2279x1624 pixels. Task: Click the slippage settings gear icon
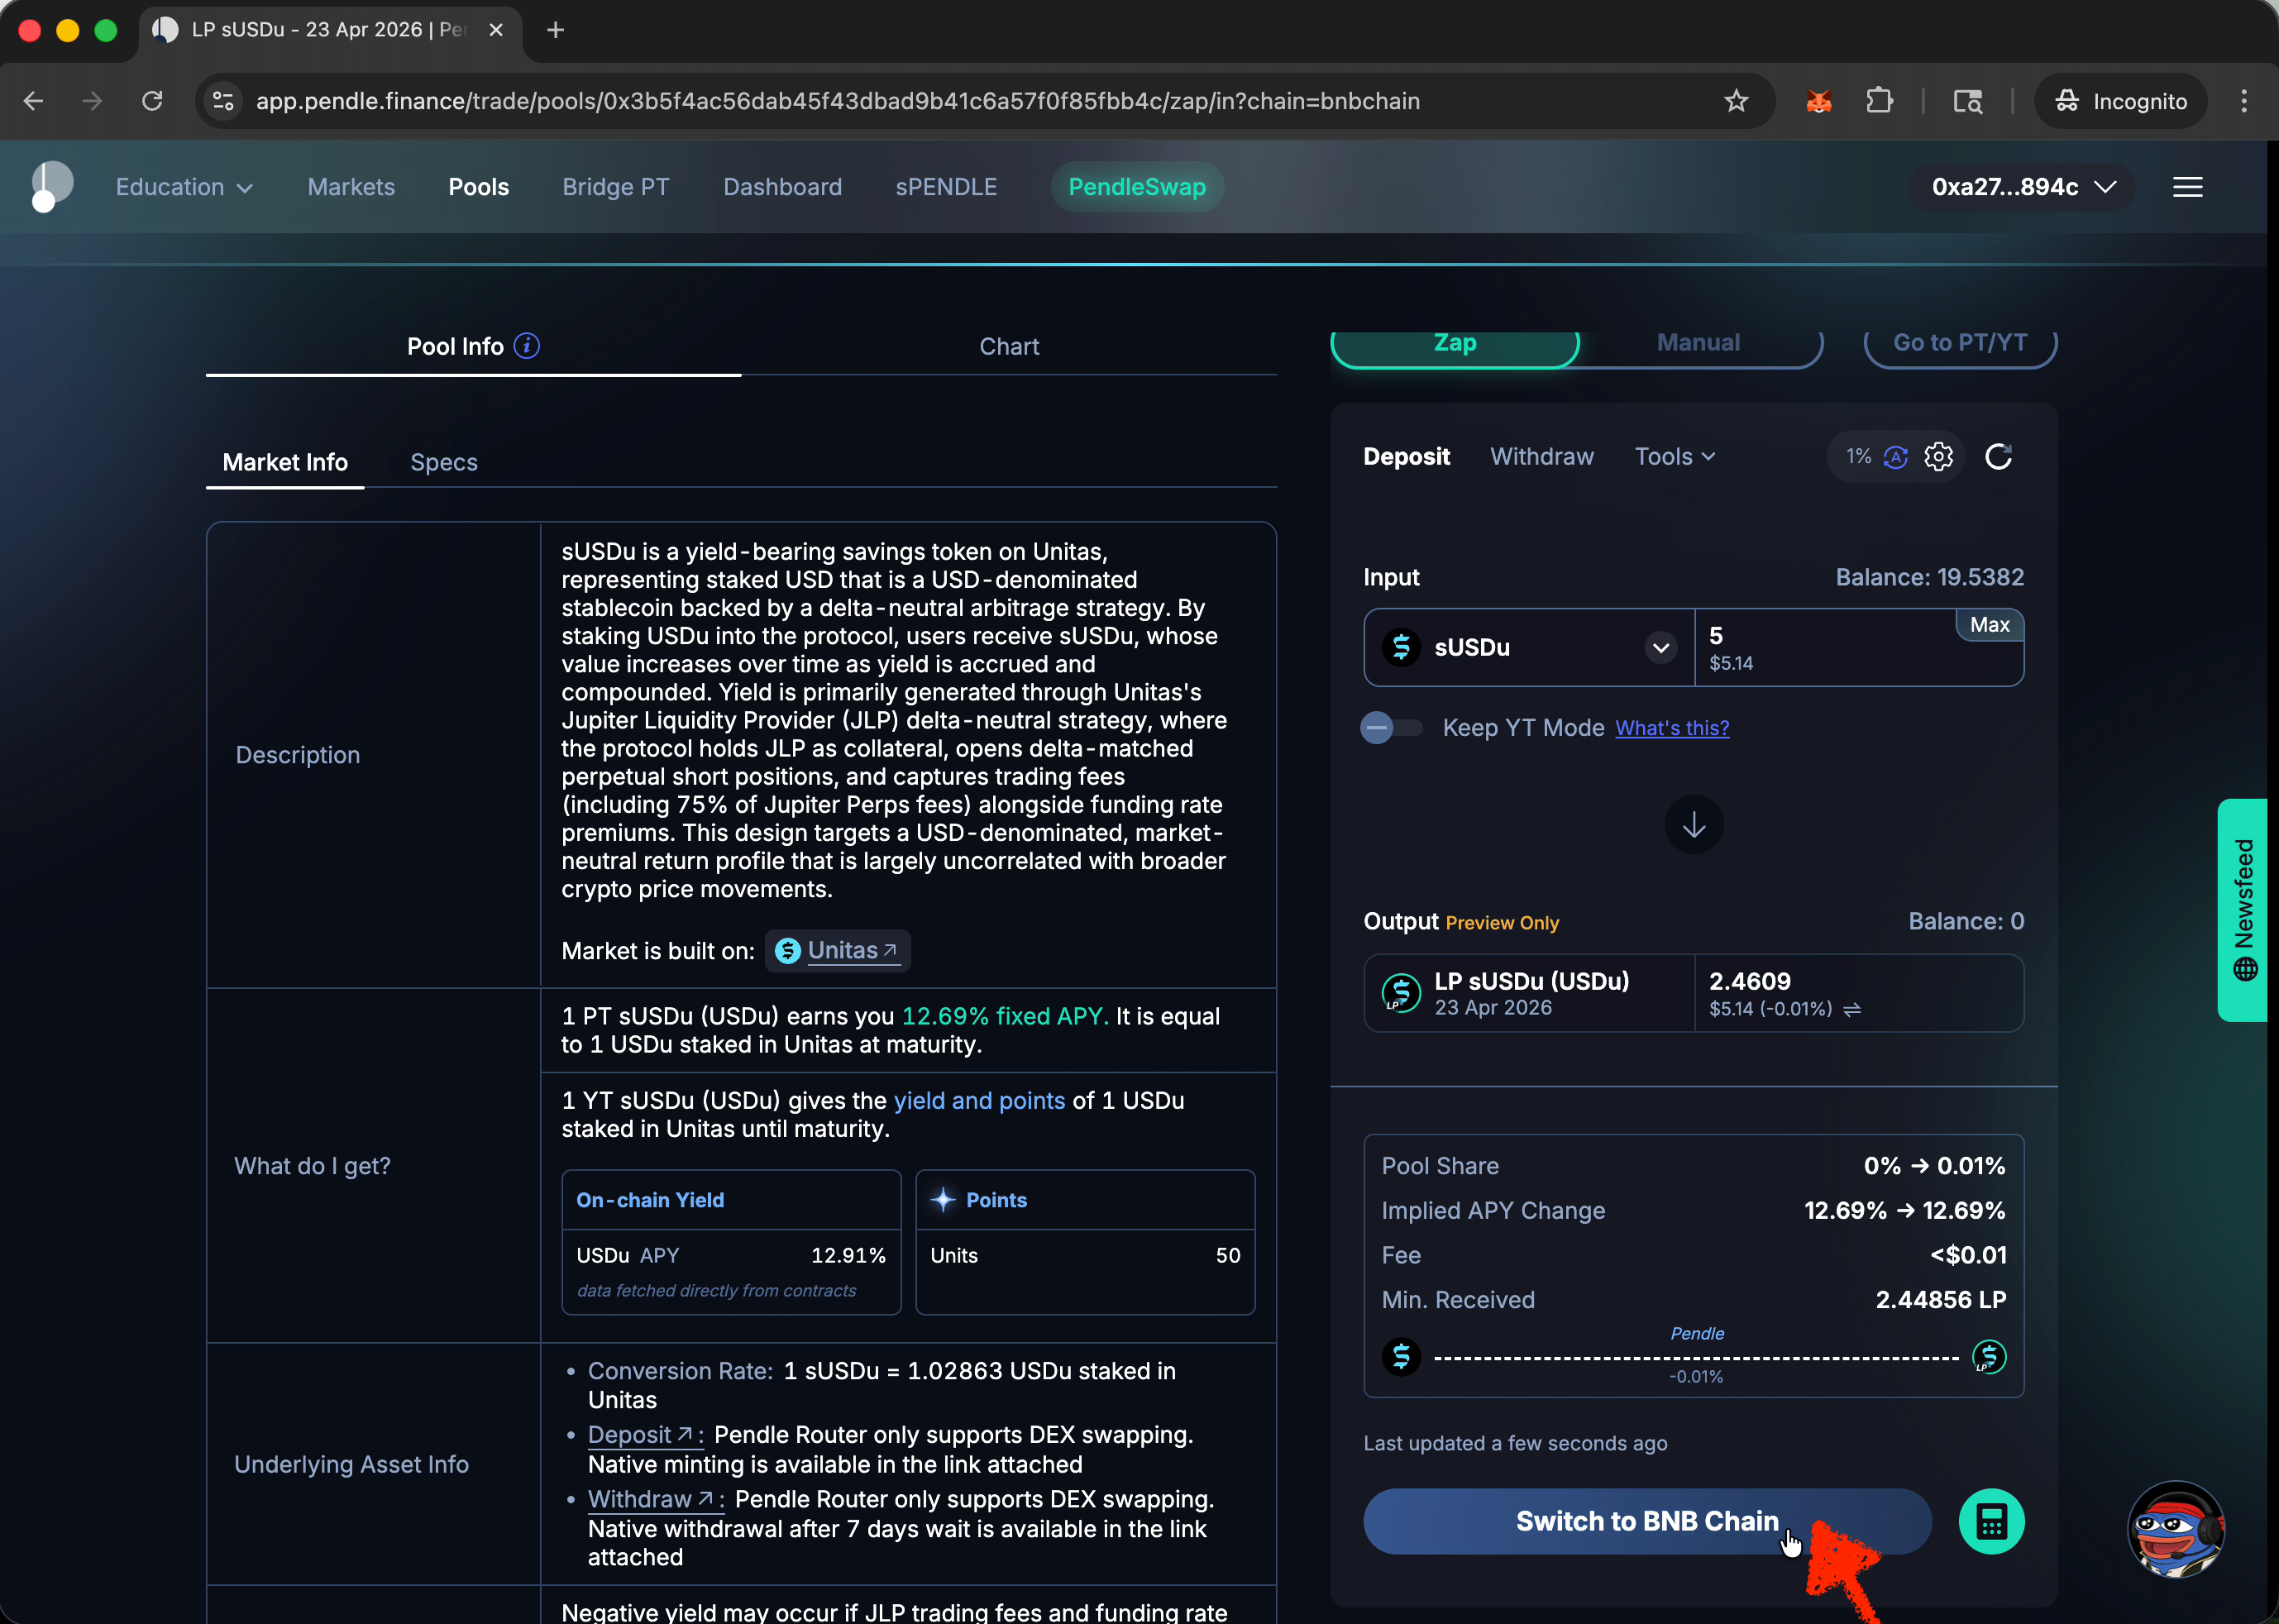pos(1938,457)
